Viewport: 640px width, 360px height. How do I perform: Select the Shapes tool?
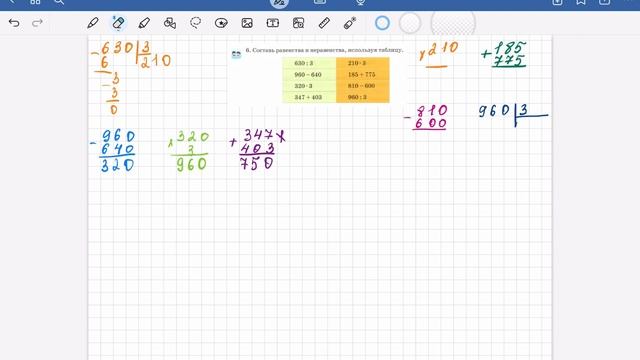[x=170, y=23]
